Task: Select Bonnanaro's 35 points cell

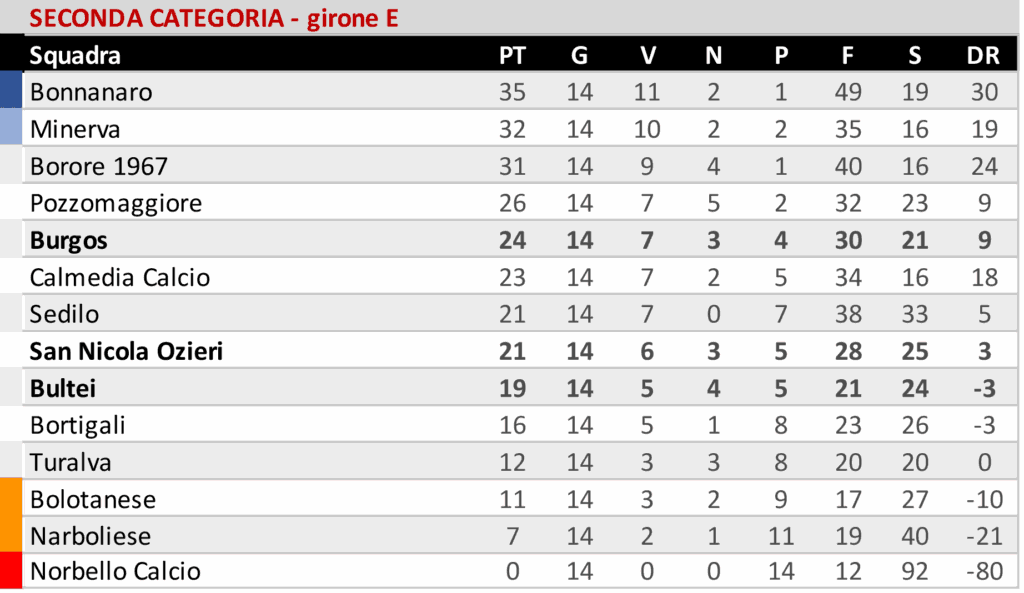Action: click(x=512, y=93)
